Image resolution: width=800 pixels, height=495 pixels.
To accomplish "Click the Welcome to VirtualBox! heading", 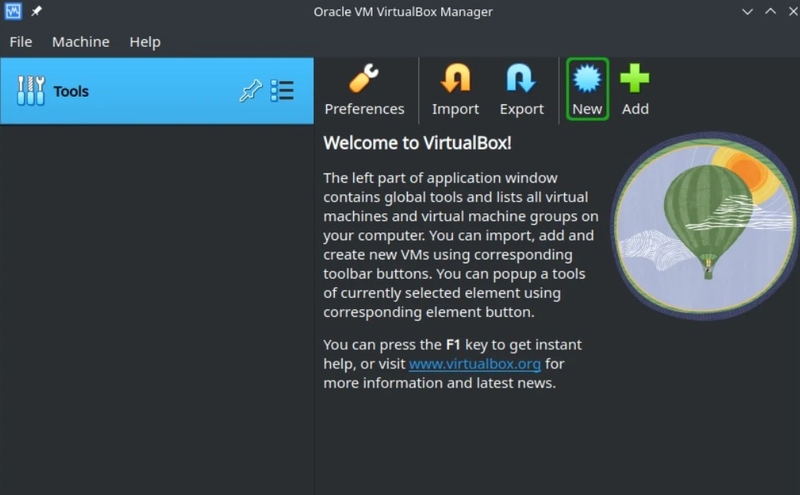I will tap(417, 143).
